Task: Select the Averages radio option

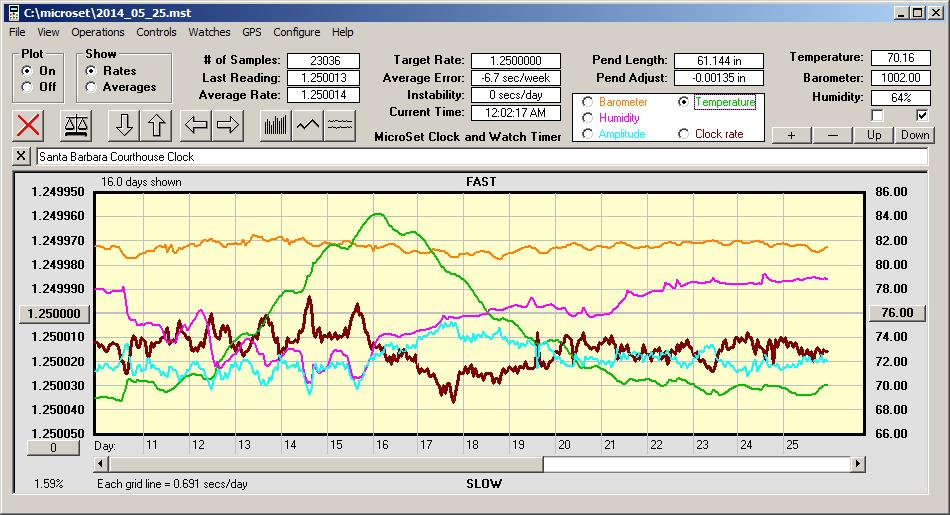Action: 92,87
